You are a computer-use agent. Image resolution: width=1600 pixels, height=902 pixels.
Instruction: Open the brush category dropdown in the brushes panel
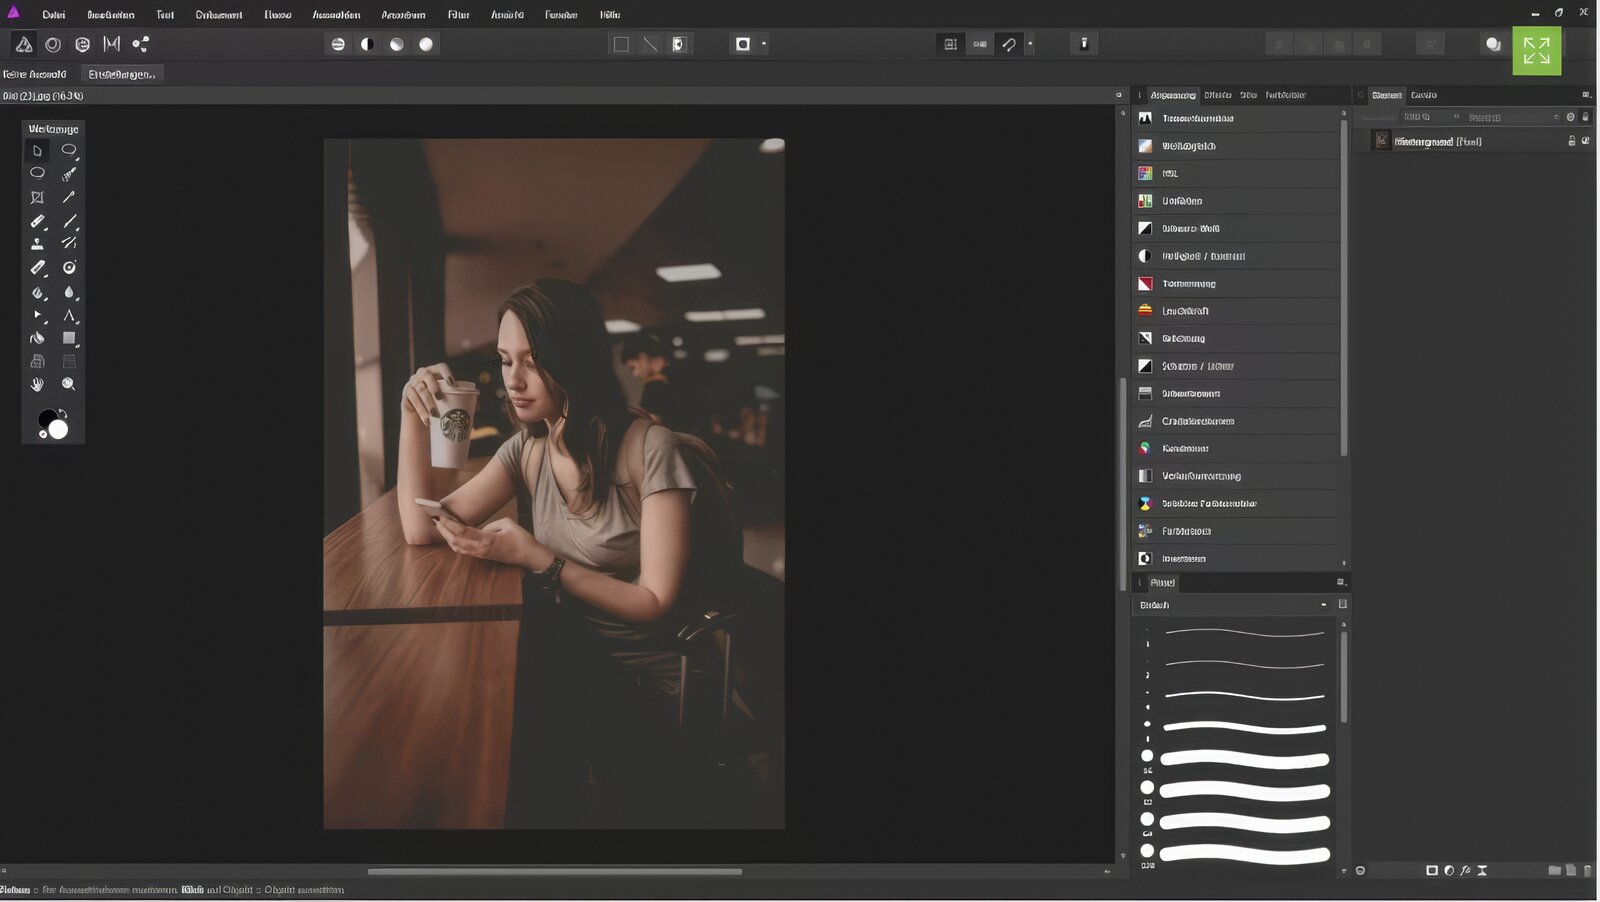1234,605
